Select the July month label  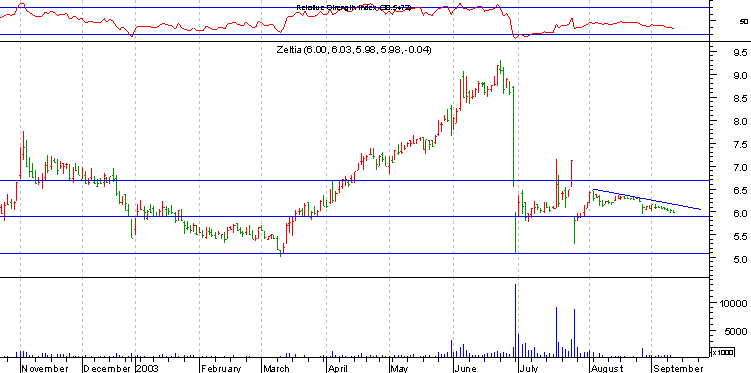(x=529, y=369)
